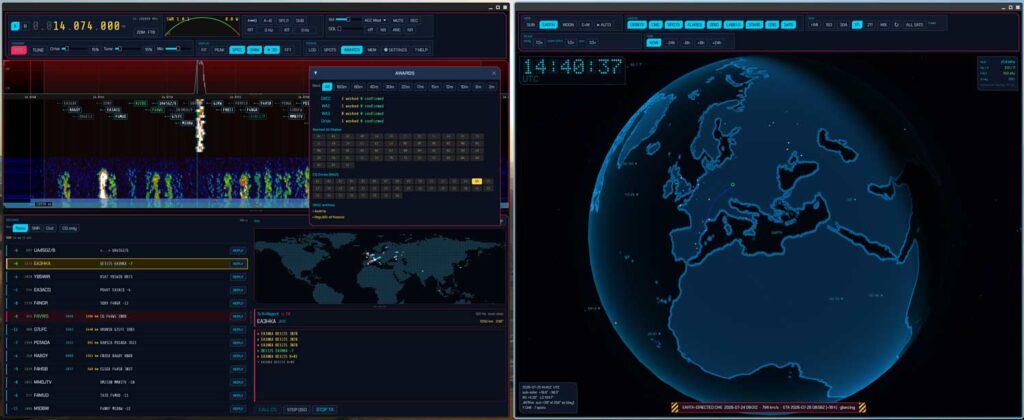The width and height of the screenshot is (1024, 420).
Task: Reply to MM0LITV decode
Action: (x=238, y=382)
